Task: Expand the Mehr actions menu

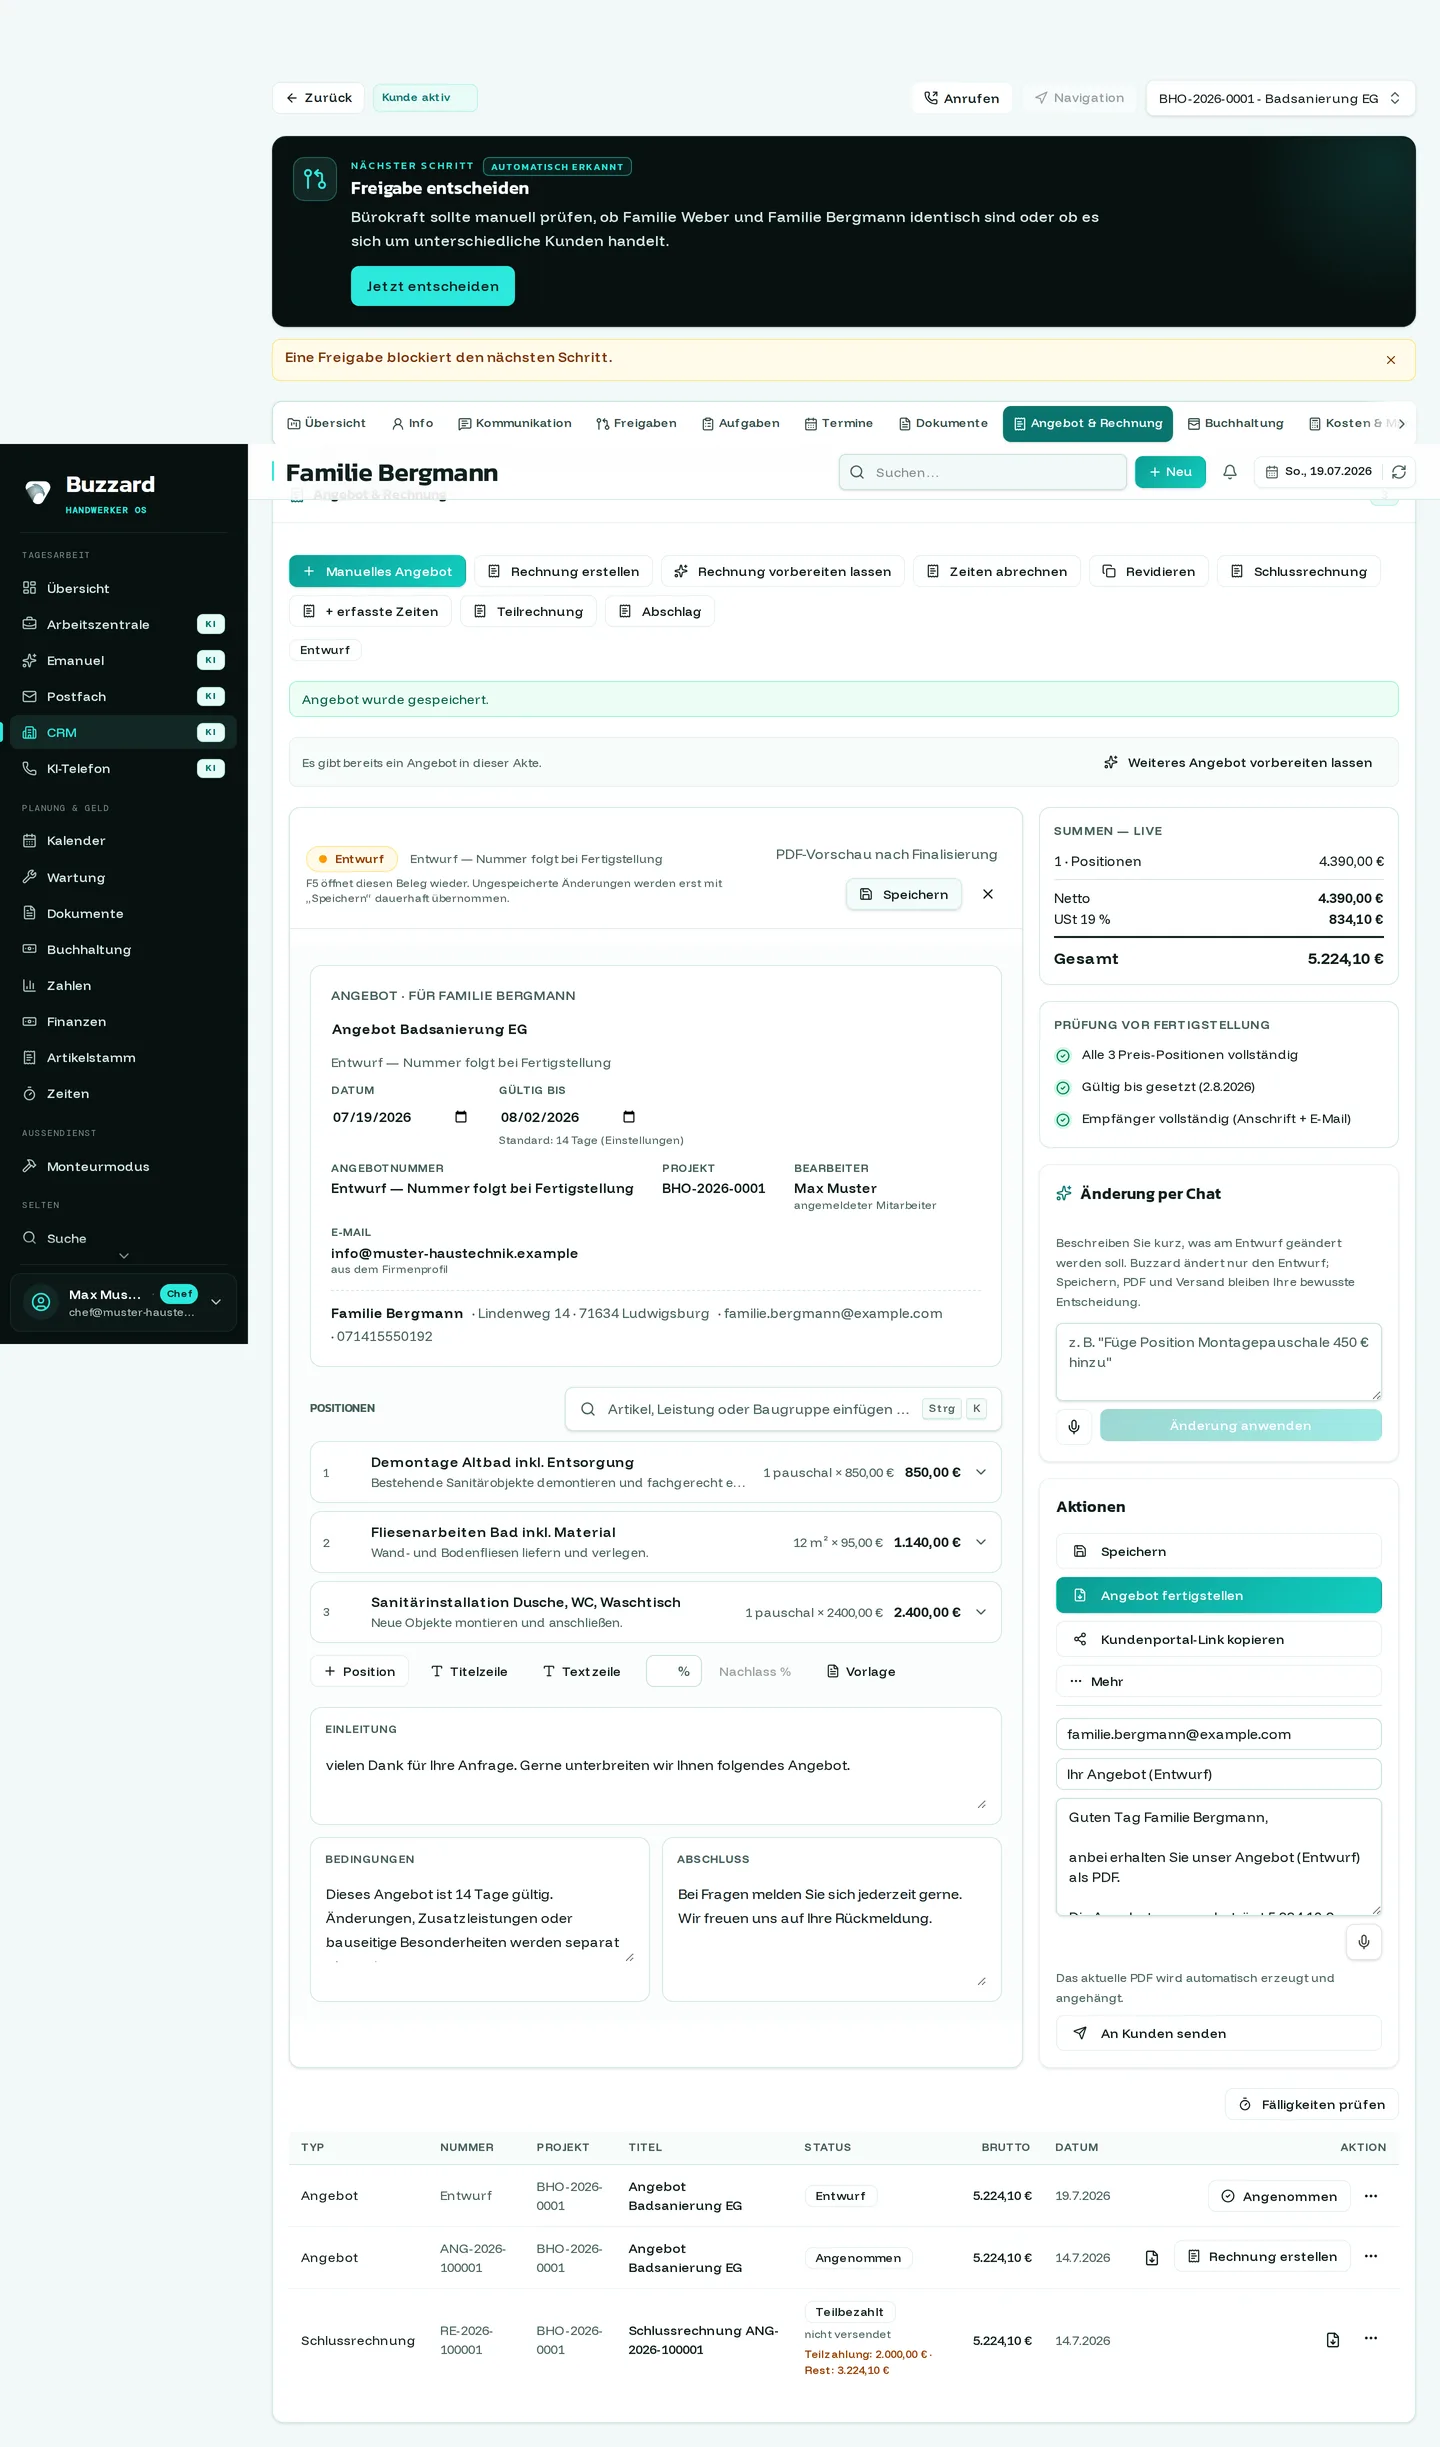Action: click(1218, 1682)
